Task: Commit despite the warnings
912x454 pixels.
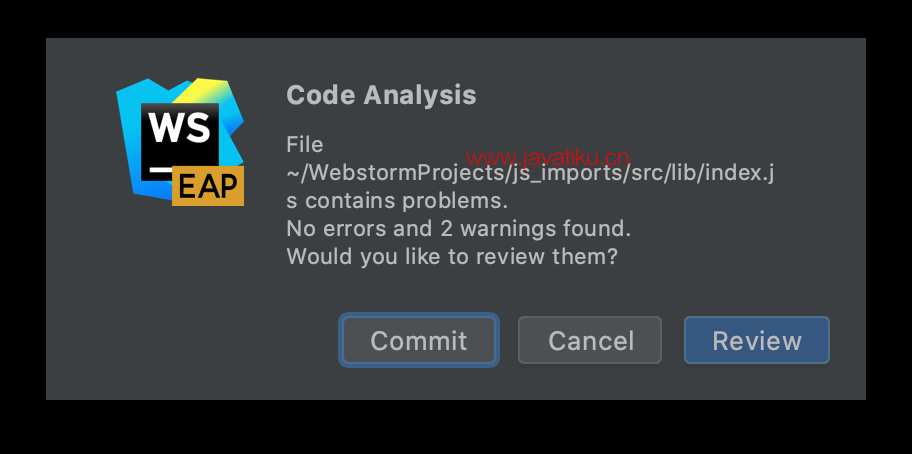Action: [x=419, y=340]
